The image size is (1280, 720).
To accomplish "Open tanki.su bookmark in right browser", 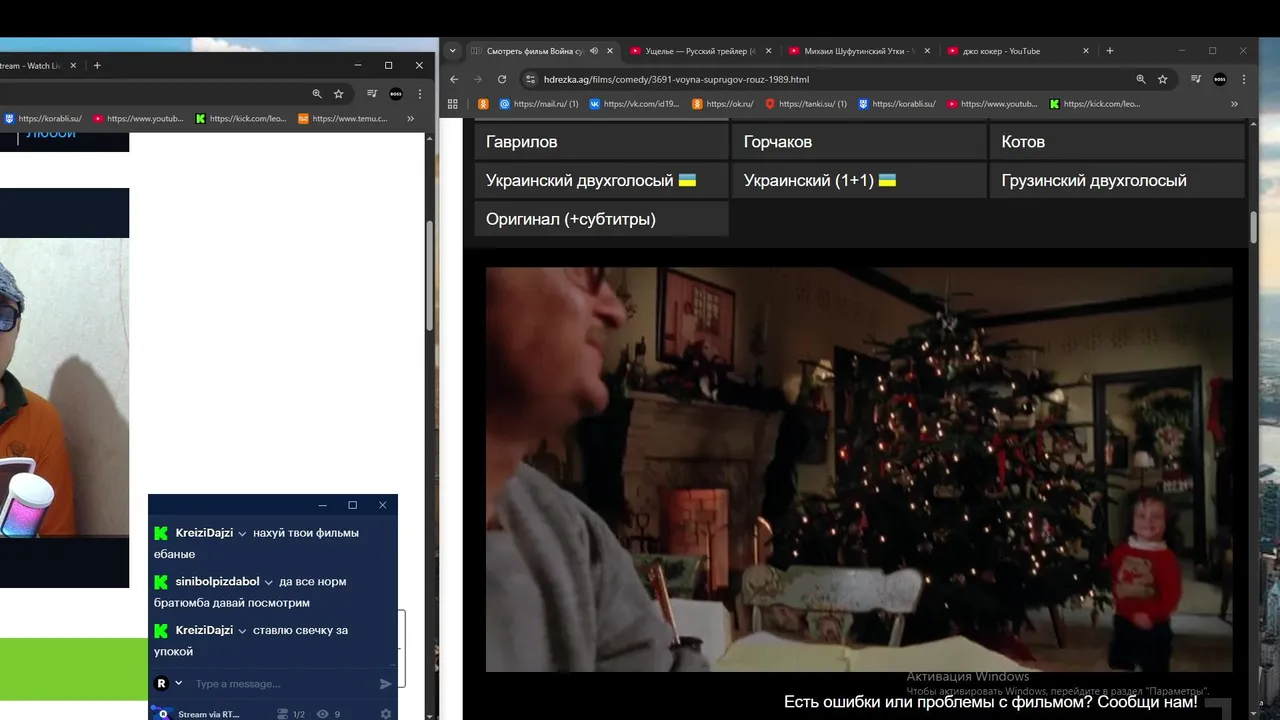I will click(x=806, y=103).
